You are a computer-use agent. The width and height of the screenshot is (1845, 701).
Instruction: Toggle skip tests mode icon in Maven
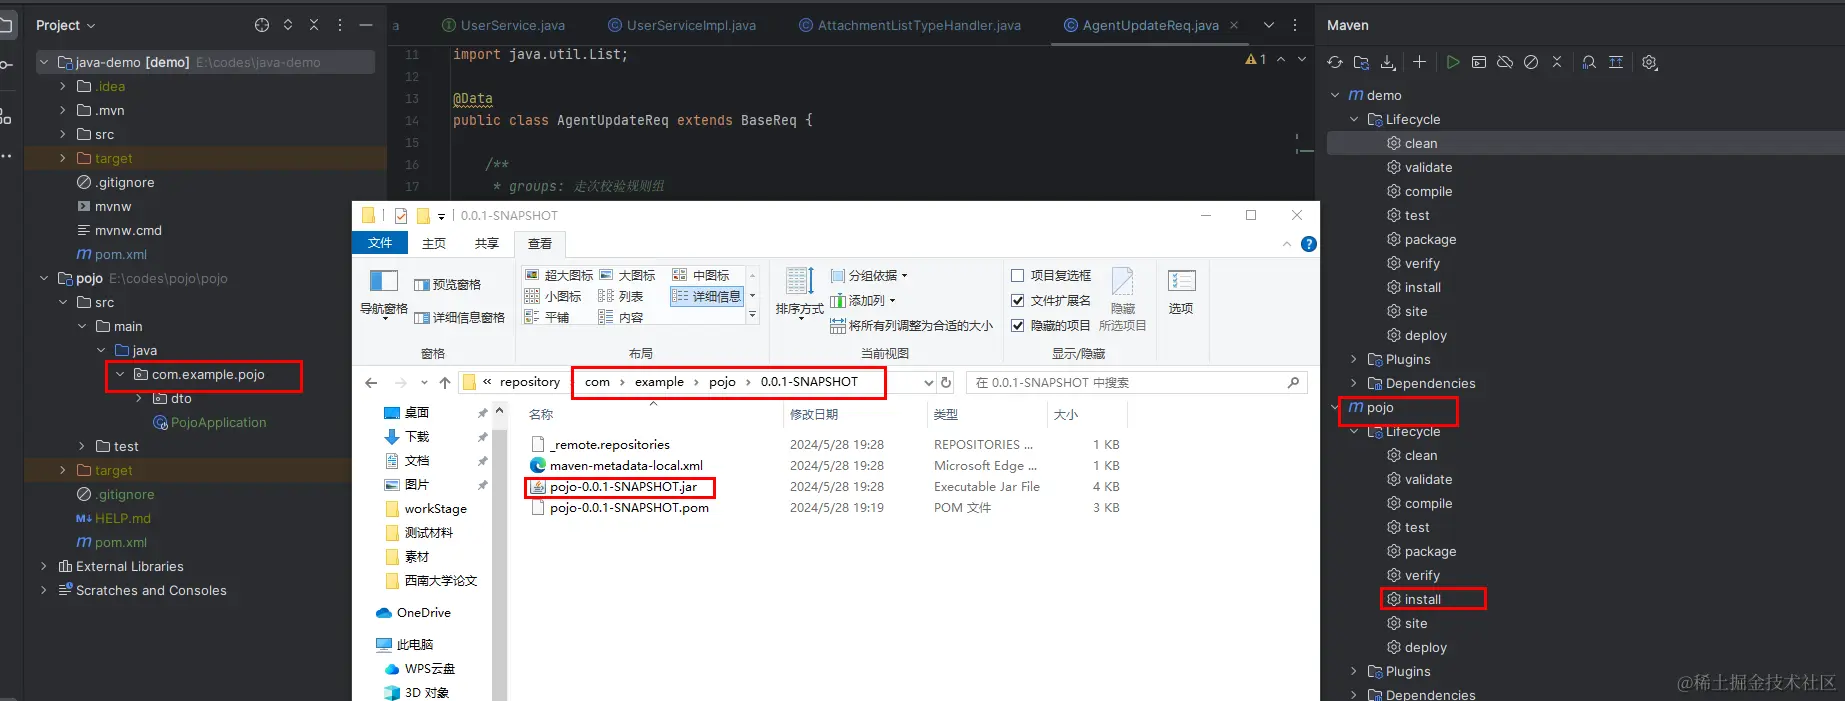(1531, 62)
